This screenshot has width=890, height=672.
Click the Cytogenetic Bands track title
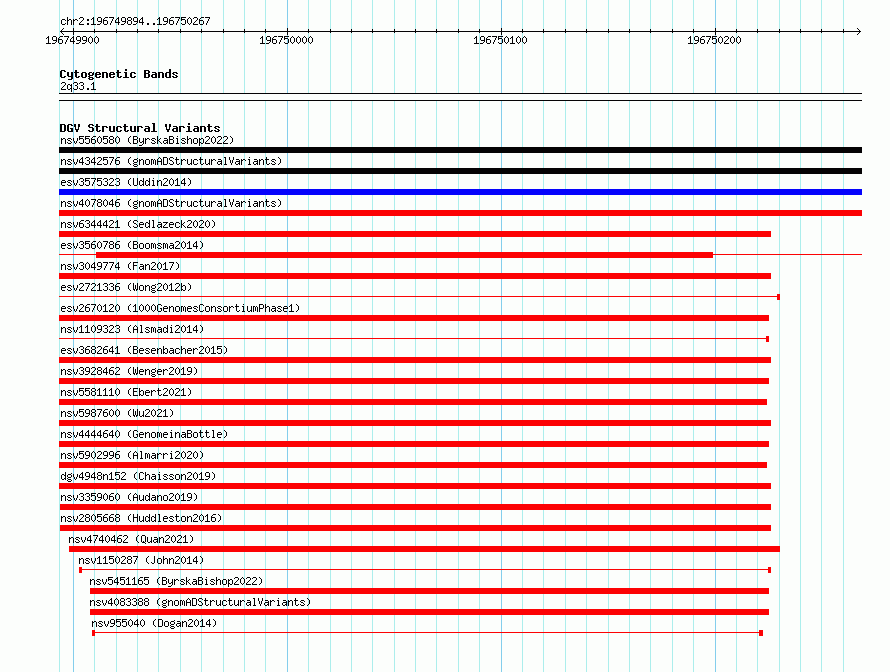119,74
